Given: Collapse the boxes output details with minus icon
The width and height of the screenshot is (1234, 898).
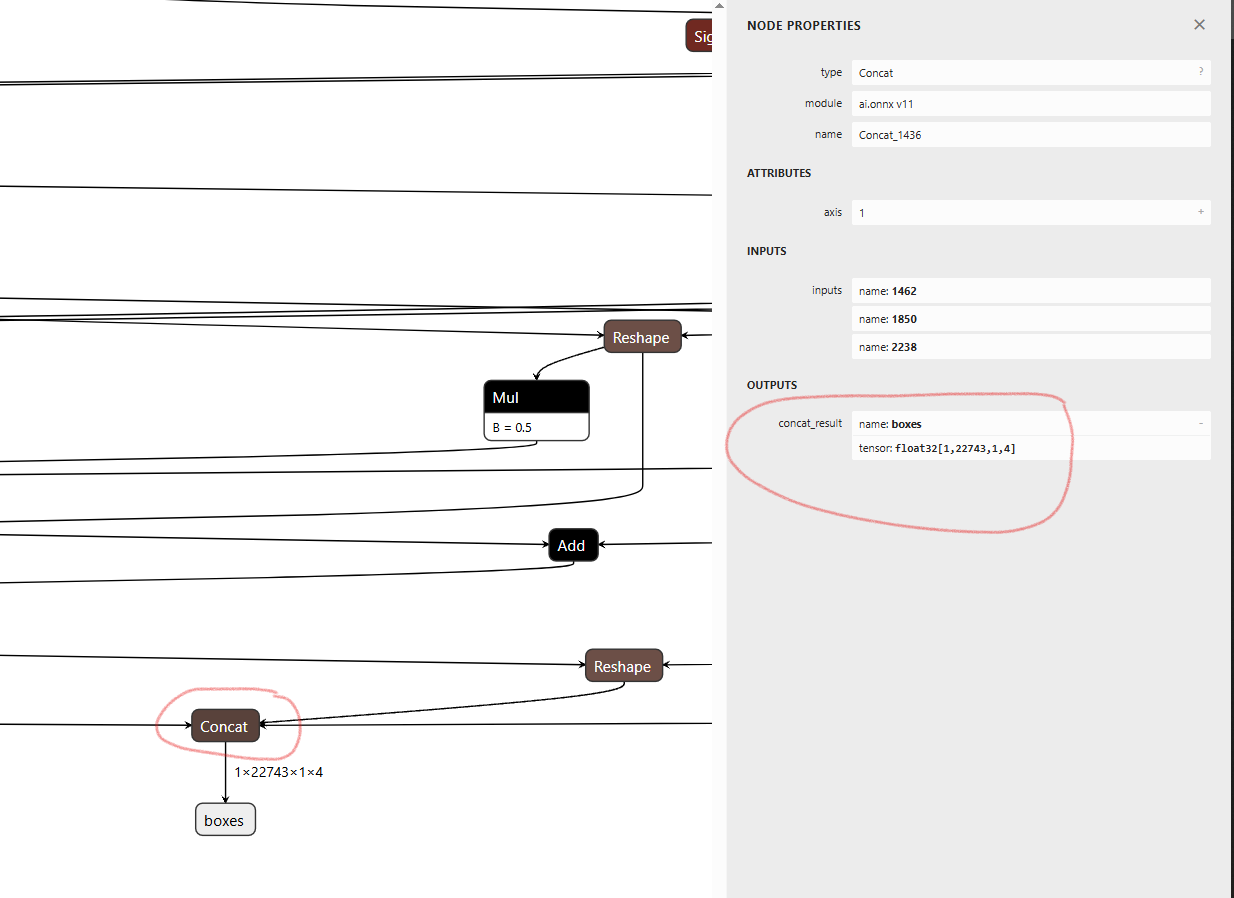Looking at the screenshot, I should (1201, 424).
